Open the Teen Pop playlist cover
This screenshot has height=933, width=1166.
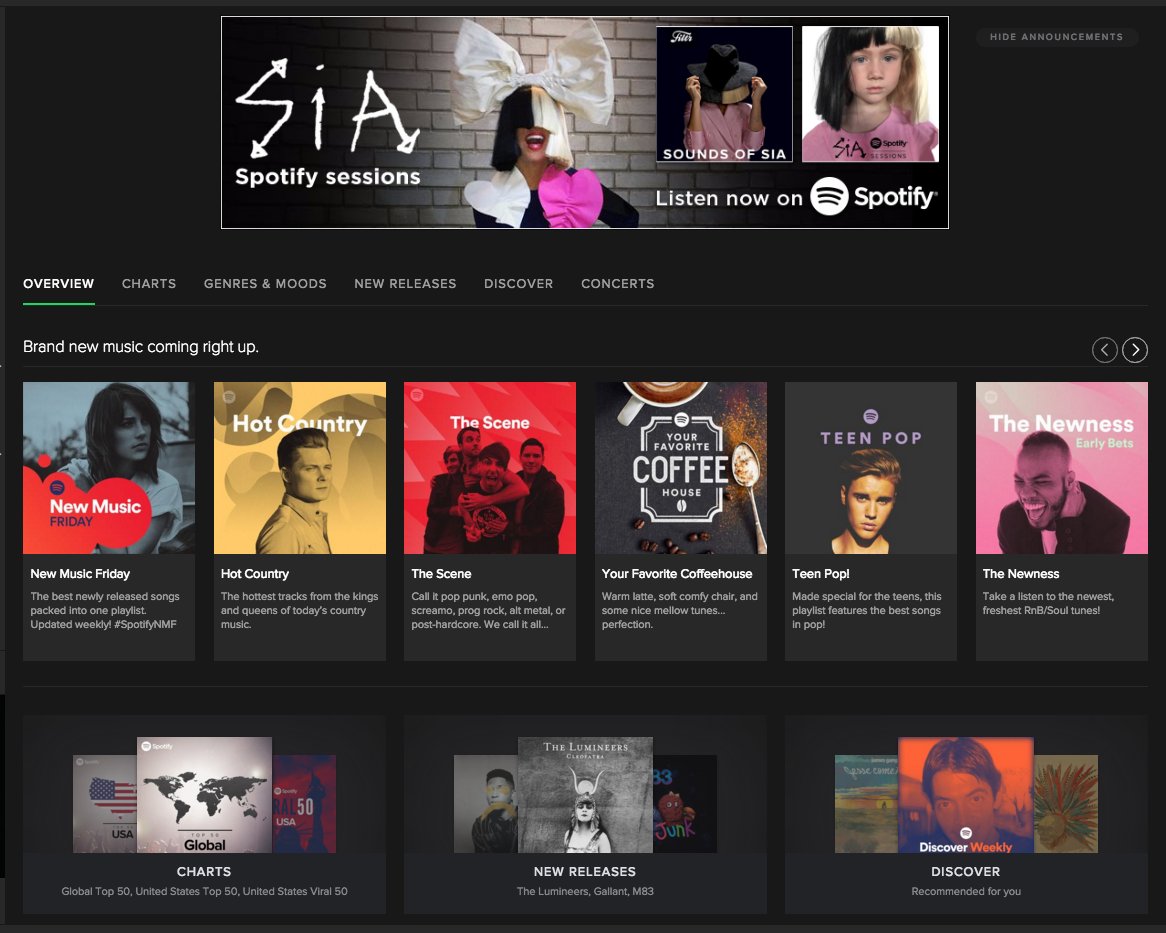click(871, 468)
